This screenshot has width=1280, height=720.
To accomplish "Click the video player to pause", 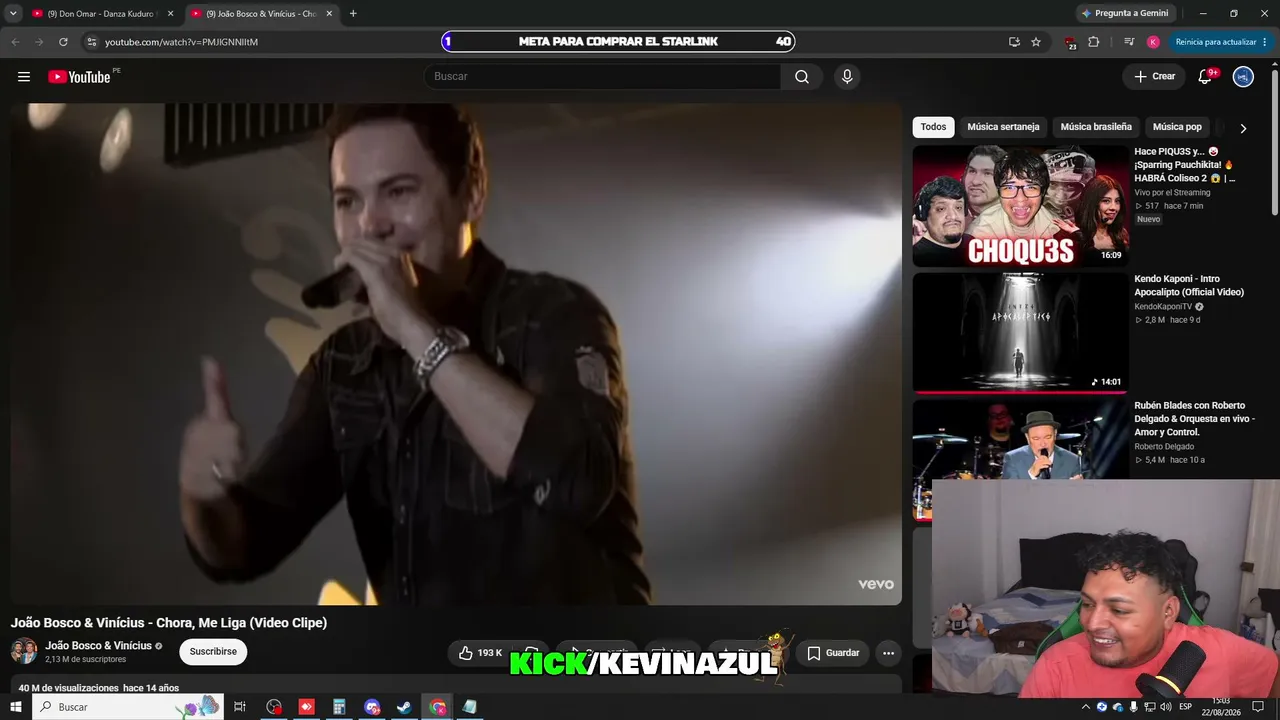I will tap(456, 354).
